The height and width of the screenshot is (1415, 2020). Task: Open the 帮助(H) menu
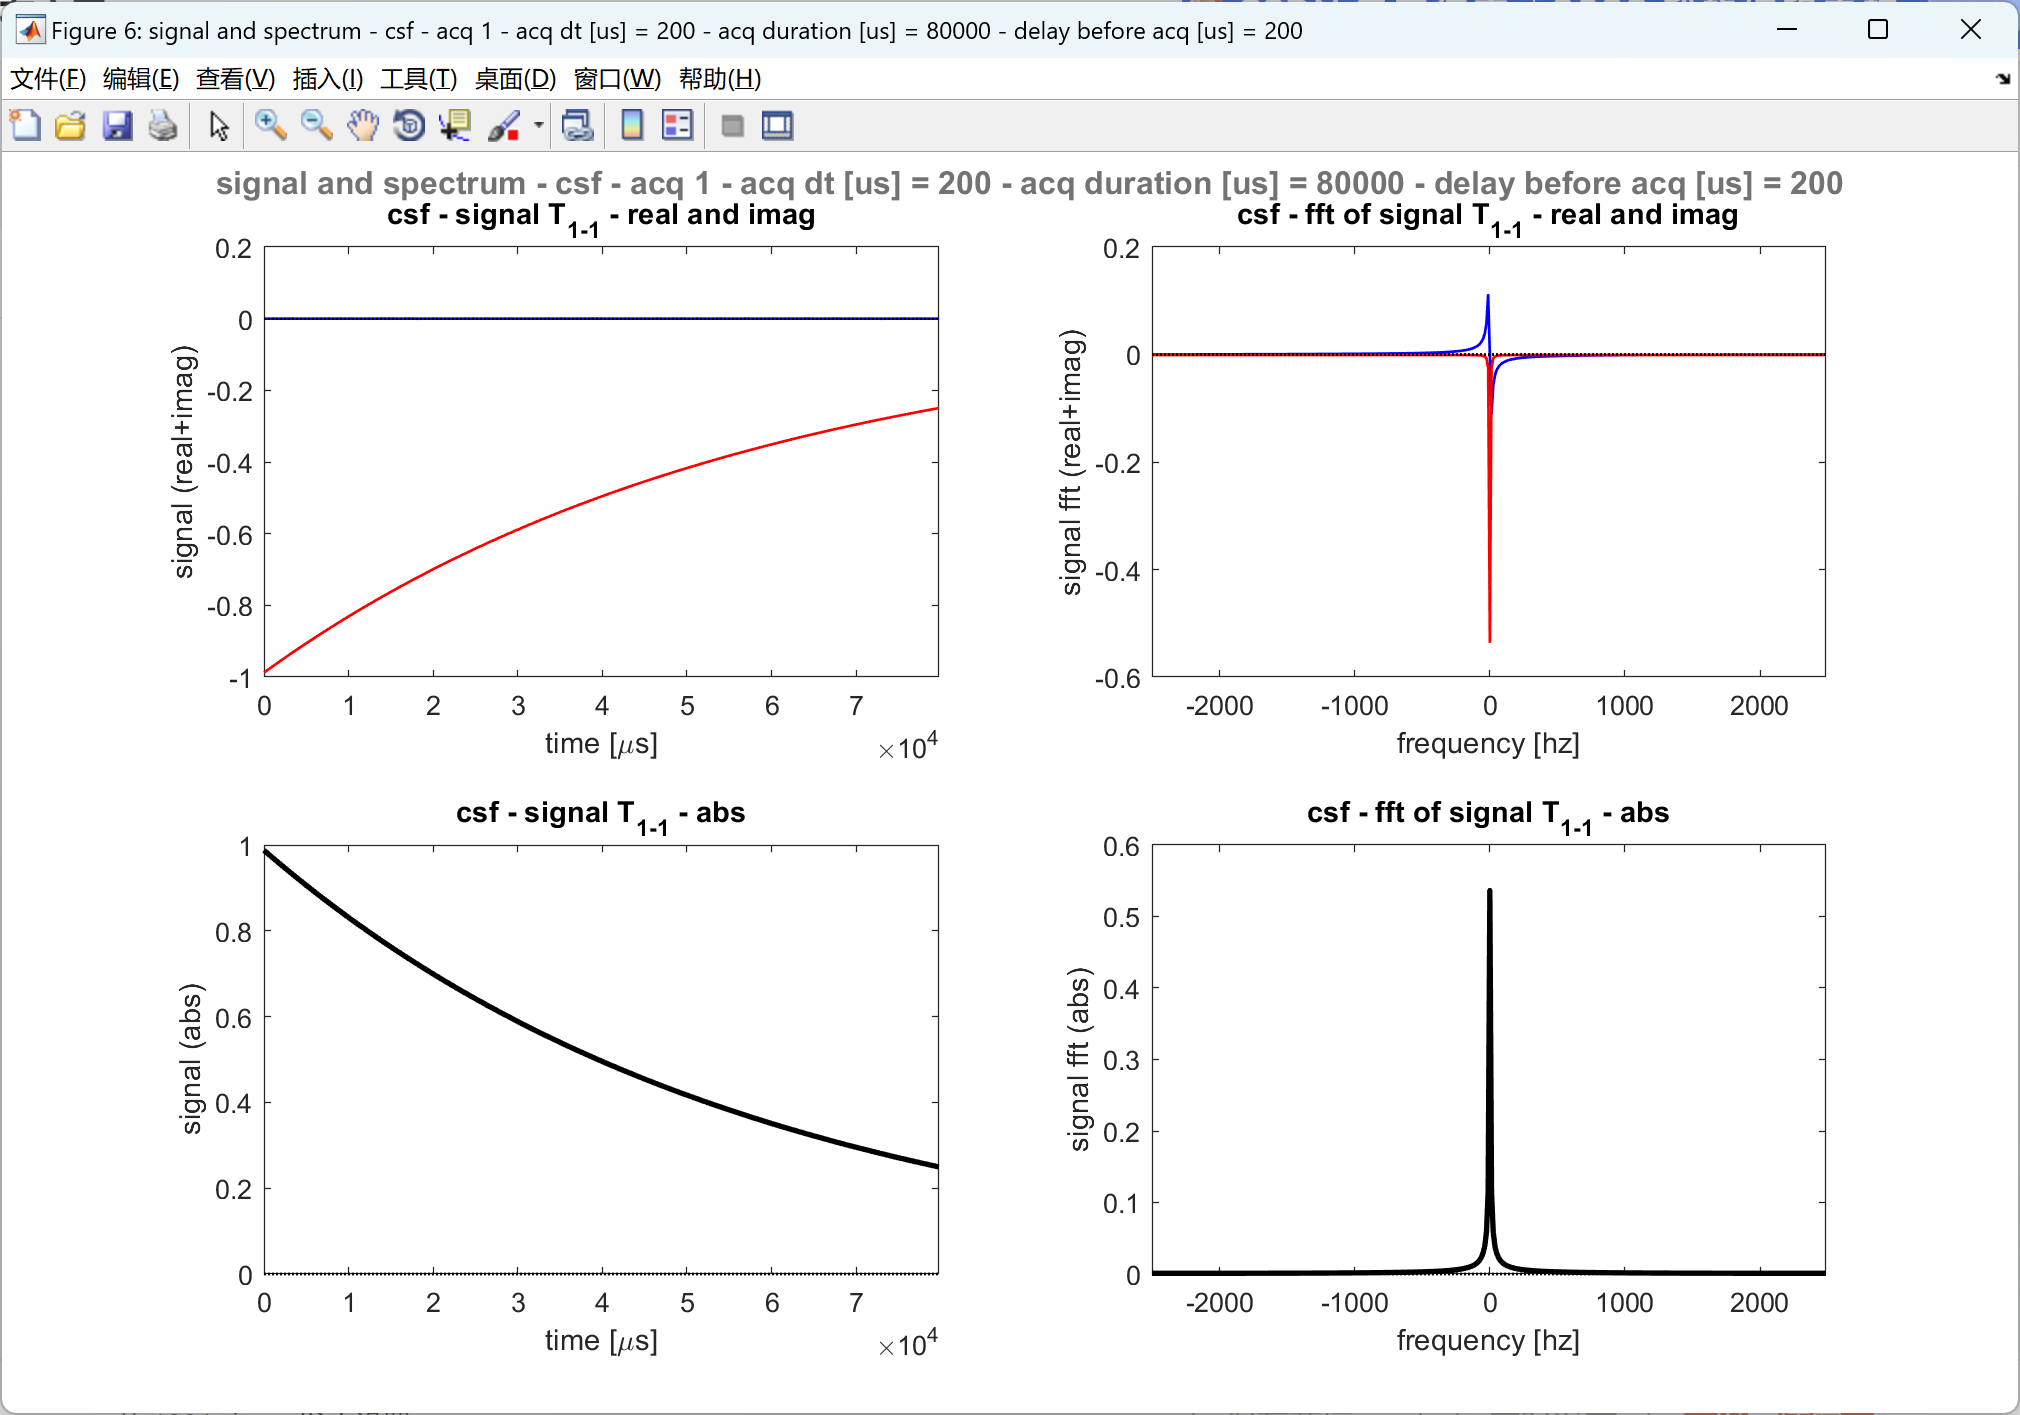719,79
